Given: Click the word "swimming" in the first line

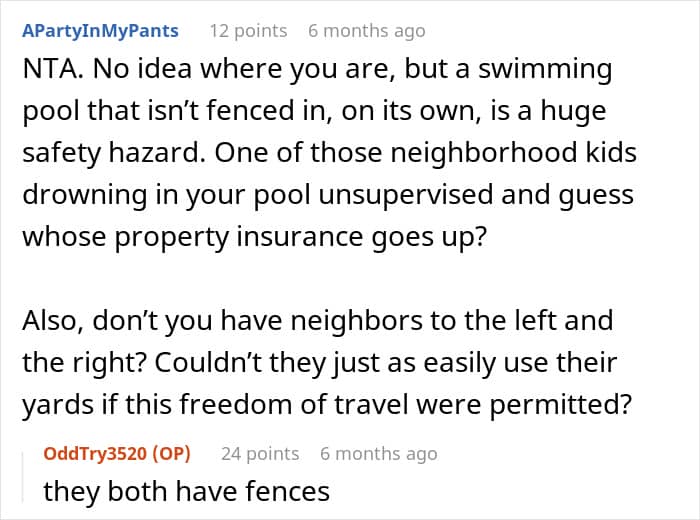Looking at the screenshot, I should 545,69.
